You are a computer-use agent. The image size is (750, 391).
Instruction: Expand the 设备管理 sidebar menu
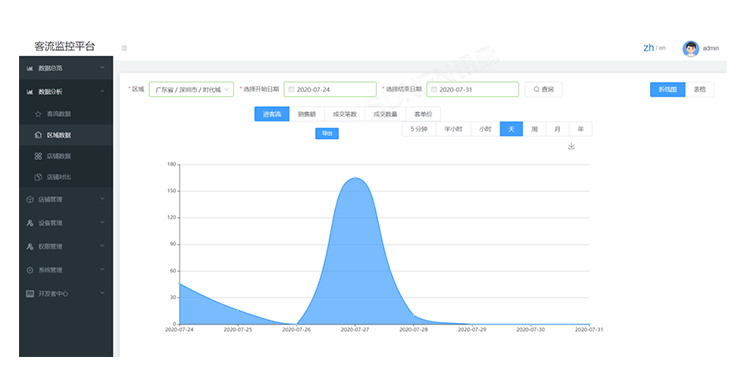tap(66, 223)
